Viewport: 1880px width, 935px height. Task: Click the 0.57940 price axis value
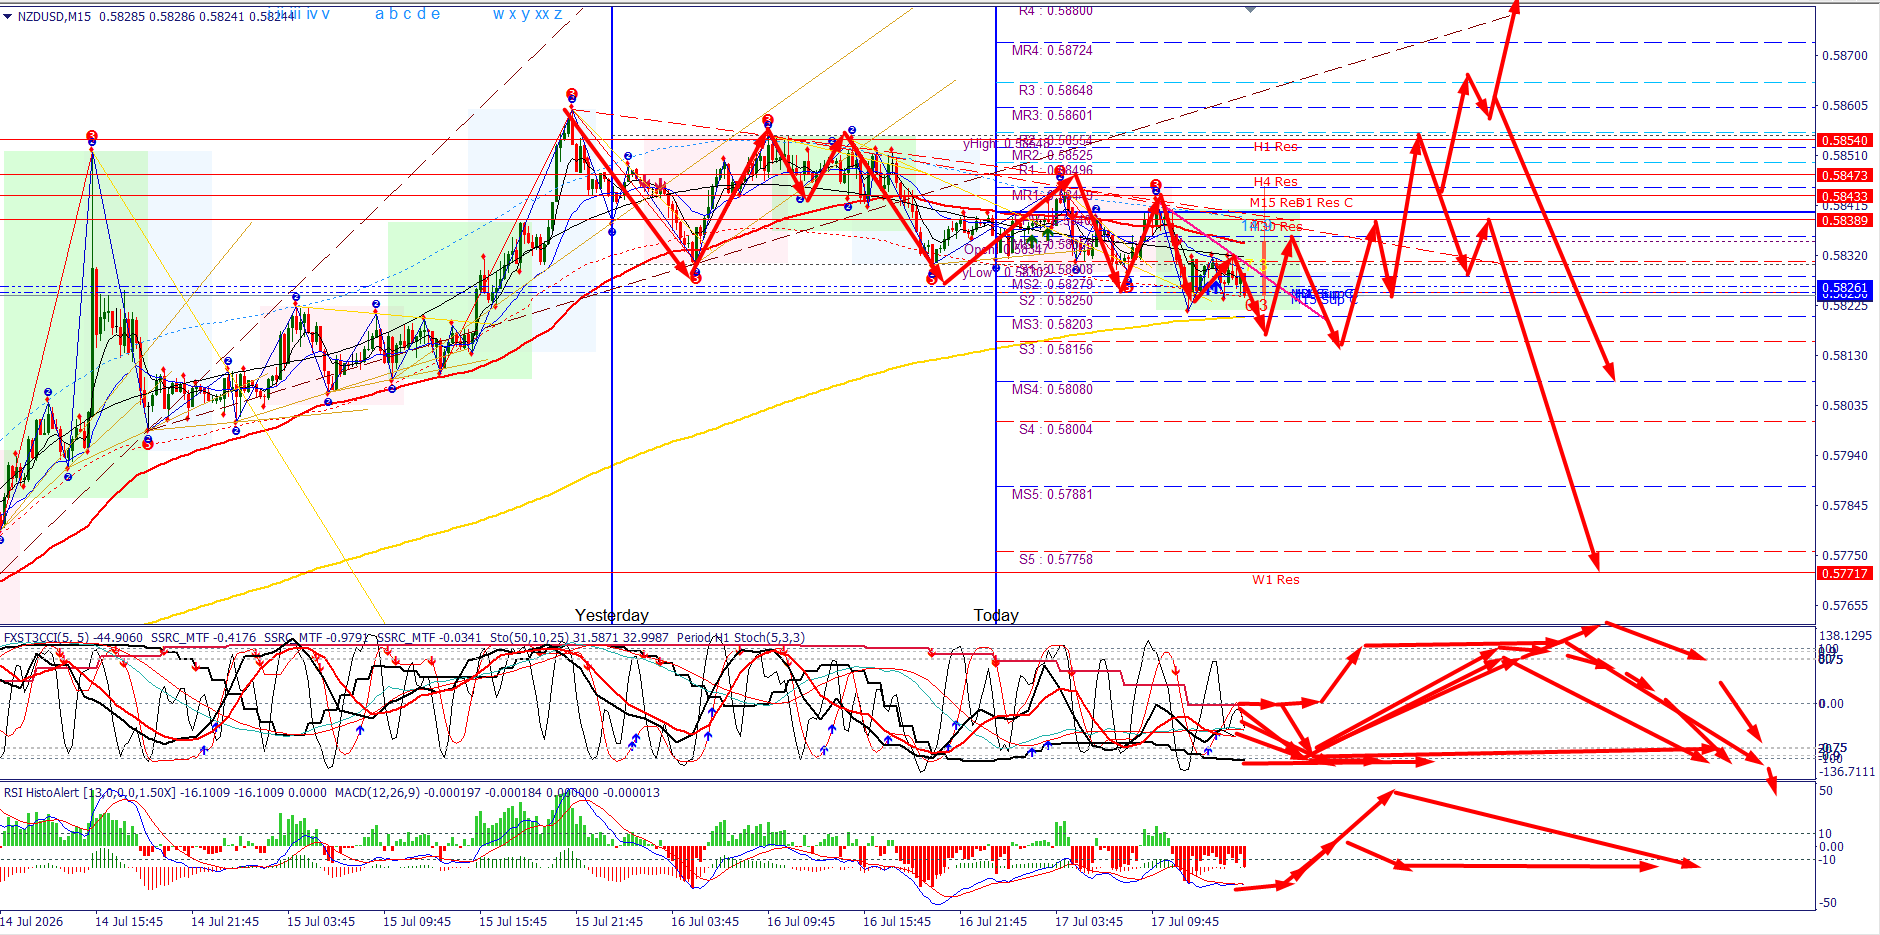coord(1845,456)
